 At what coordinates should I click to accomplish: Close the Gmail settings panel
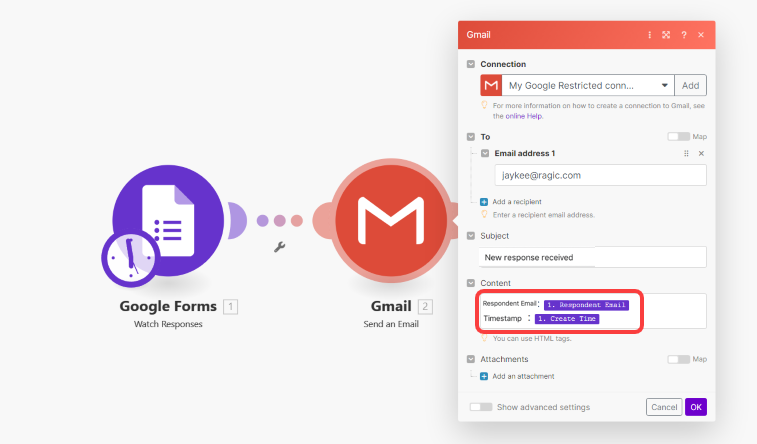pos(701,35)
